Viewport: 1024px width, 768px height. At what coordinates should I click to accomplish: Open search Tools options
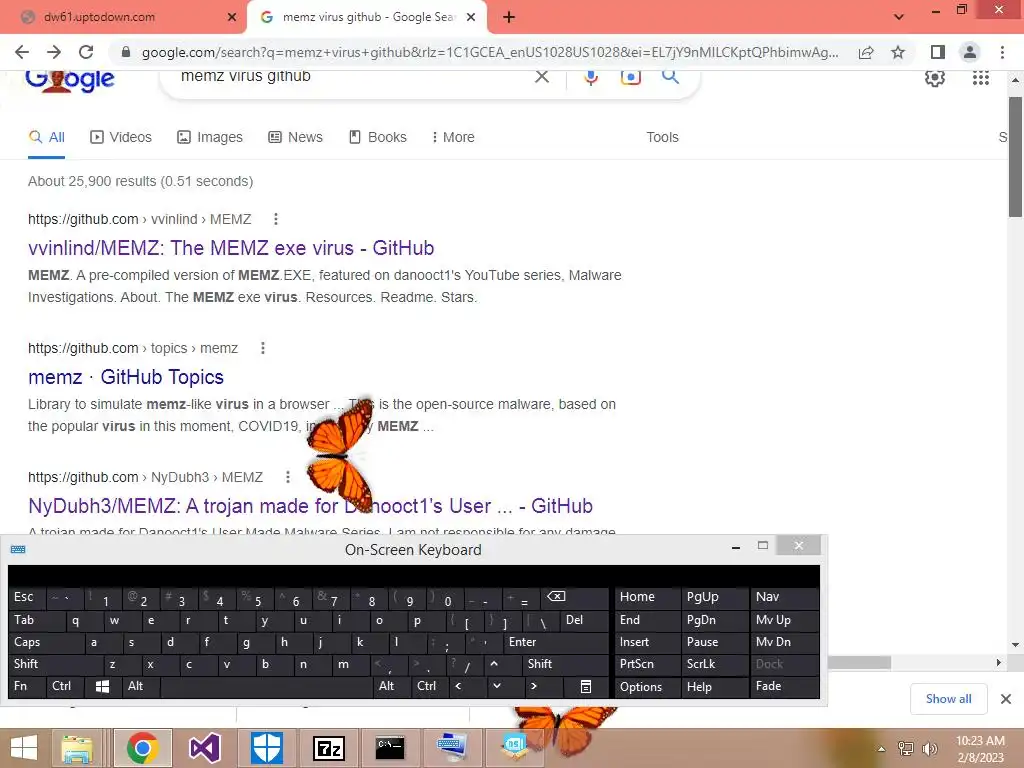(x=662, y=137)
